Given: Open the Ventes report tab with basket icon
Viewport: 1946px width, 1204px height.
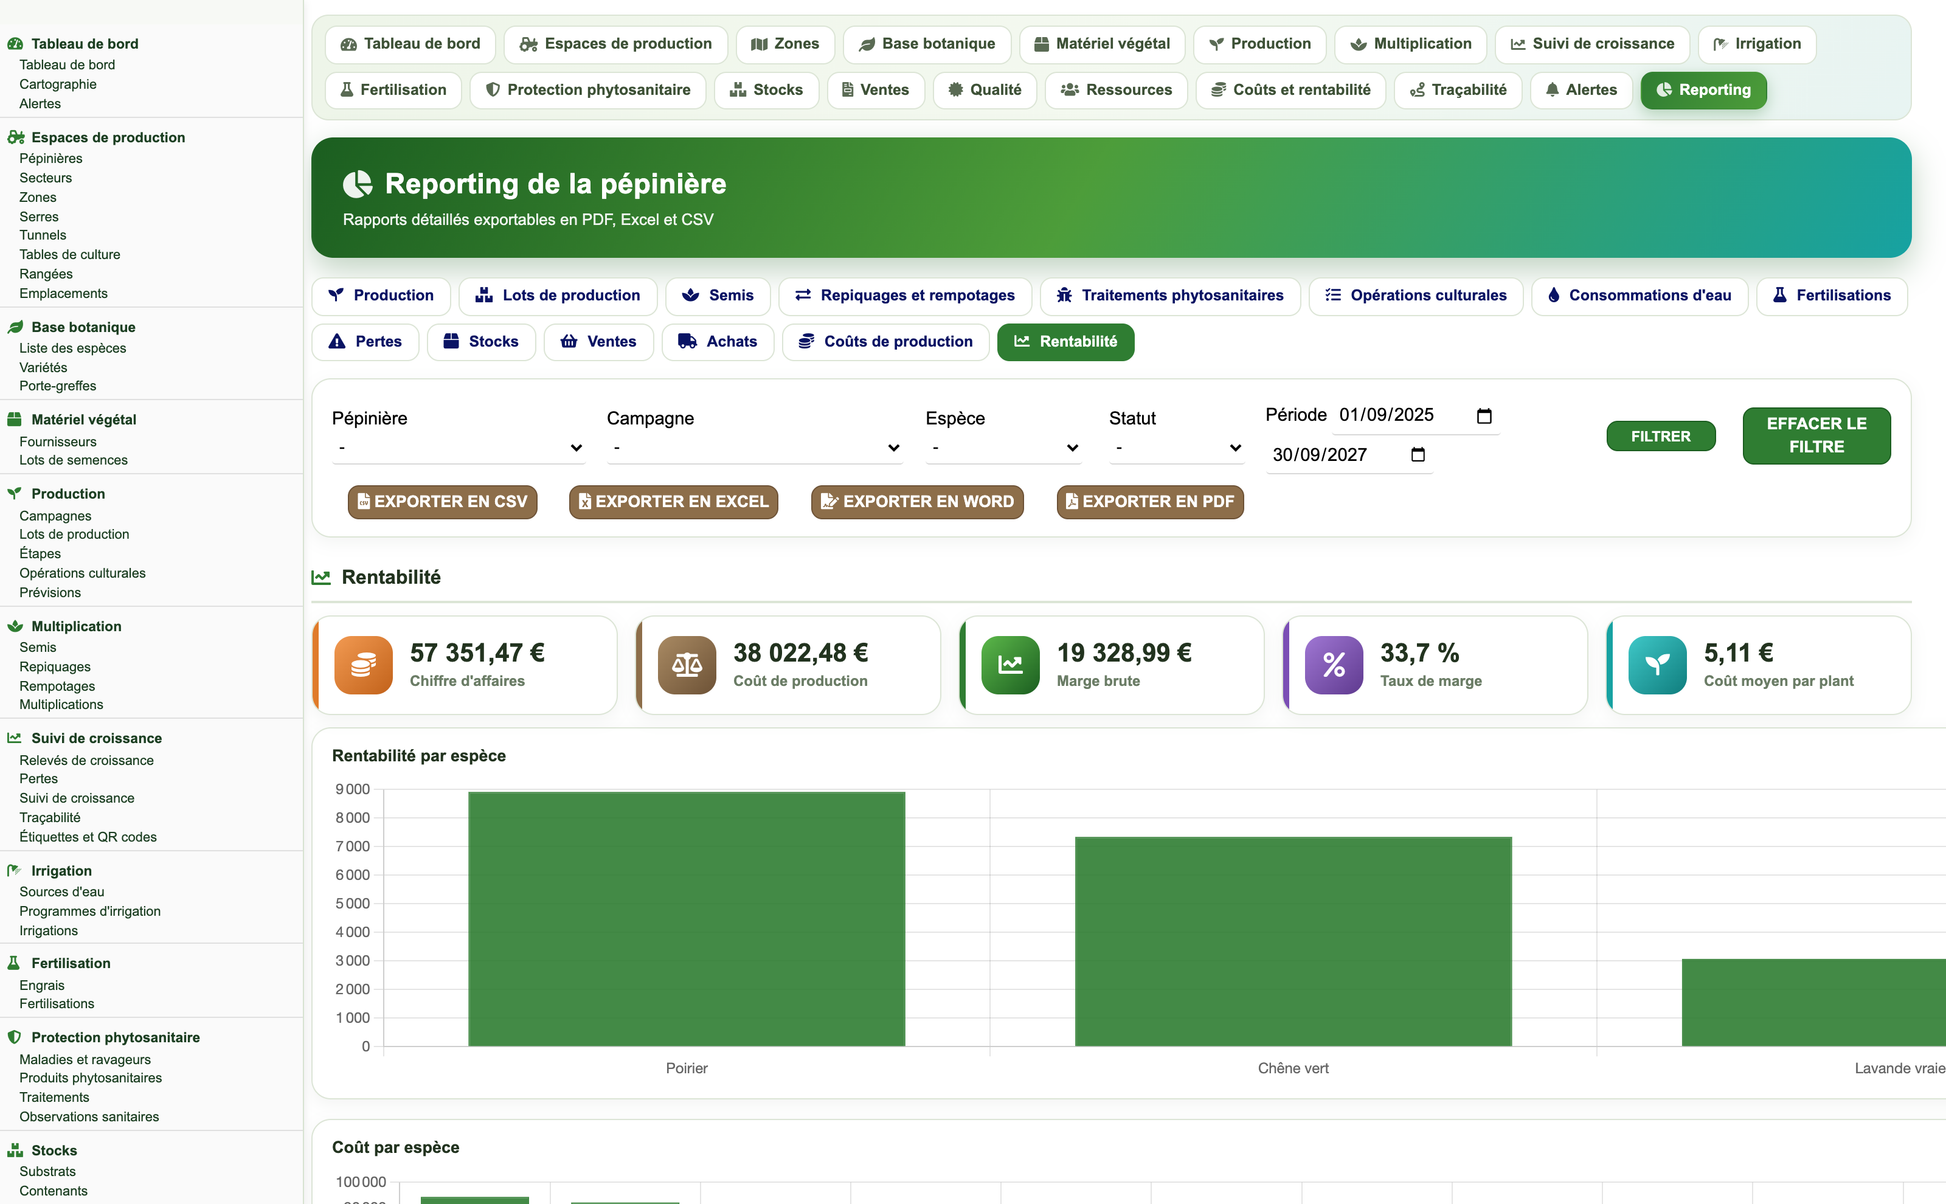Looking at the screenshot, I should click(x=598, y=342).
